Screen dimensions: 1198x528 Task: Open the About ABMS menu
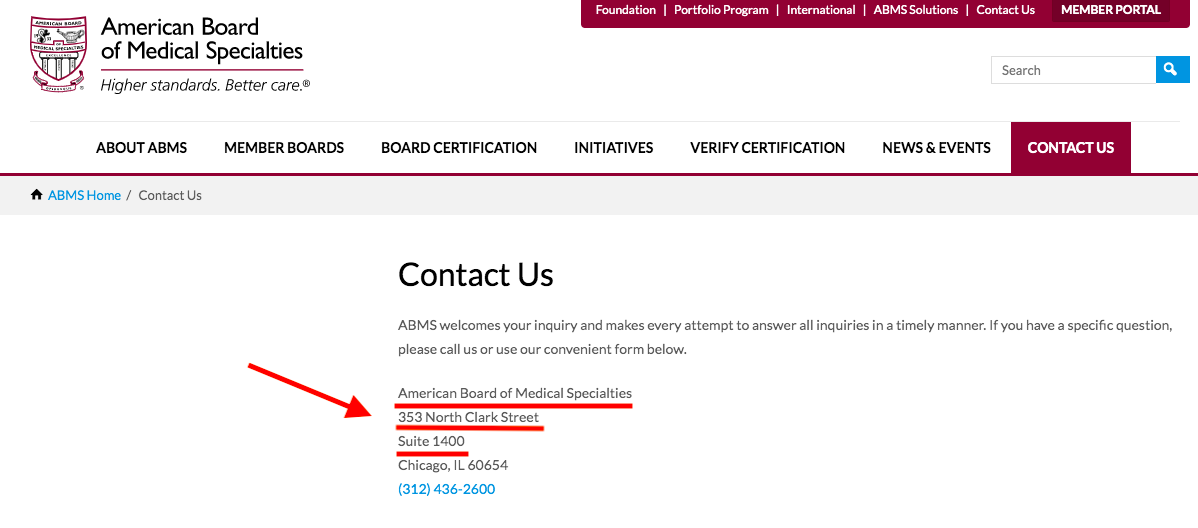click(x=141, y=148)
